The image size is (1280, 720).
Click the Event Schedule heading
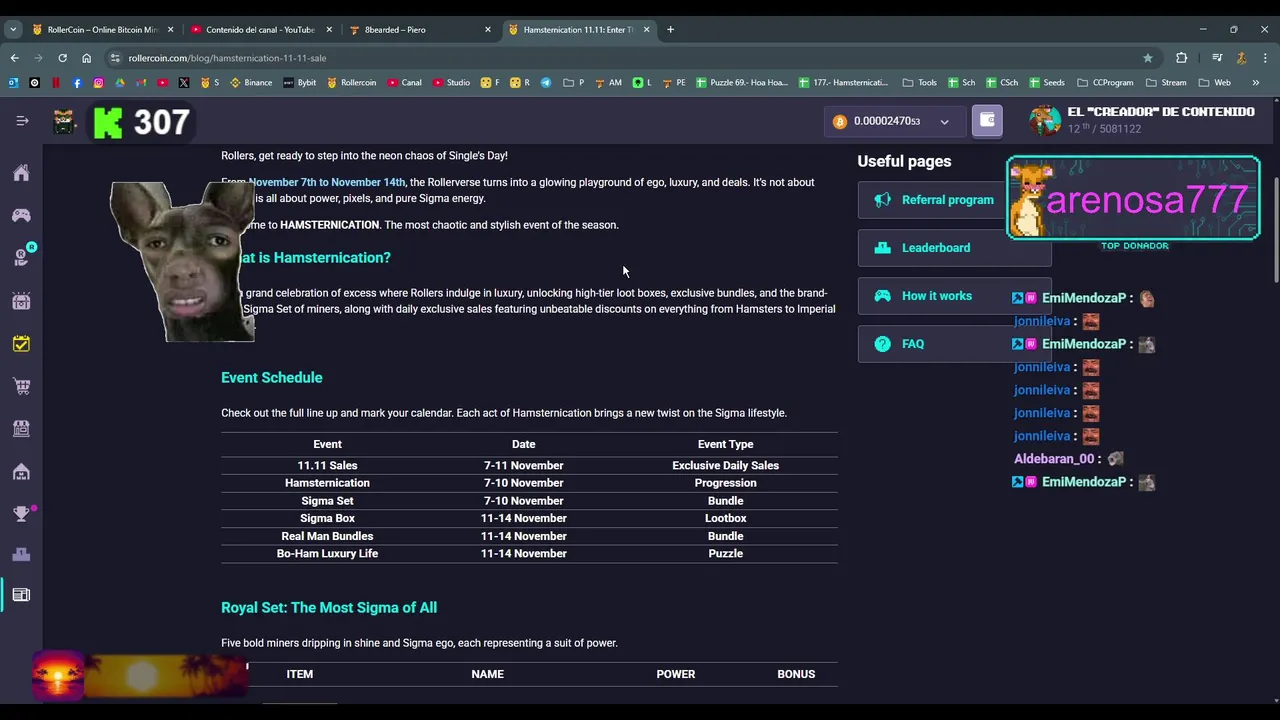271,377
